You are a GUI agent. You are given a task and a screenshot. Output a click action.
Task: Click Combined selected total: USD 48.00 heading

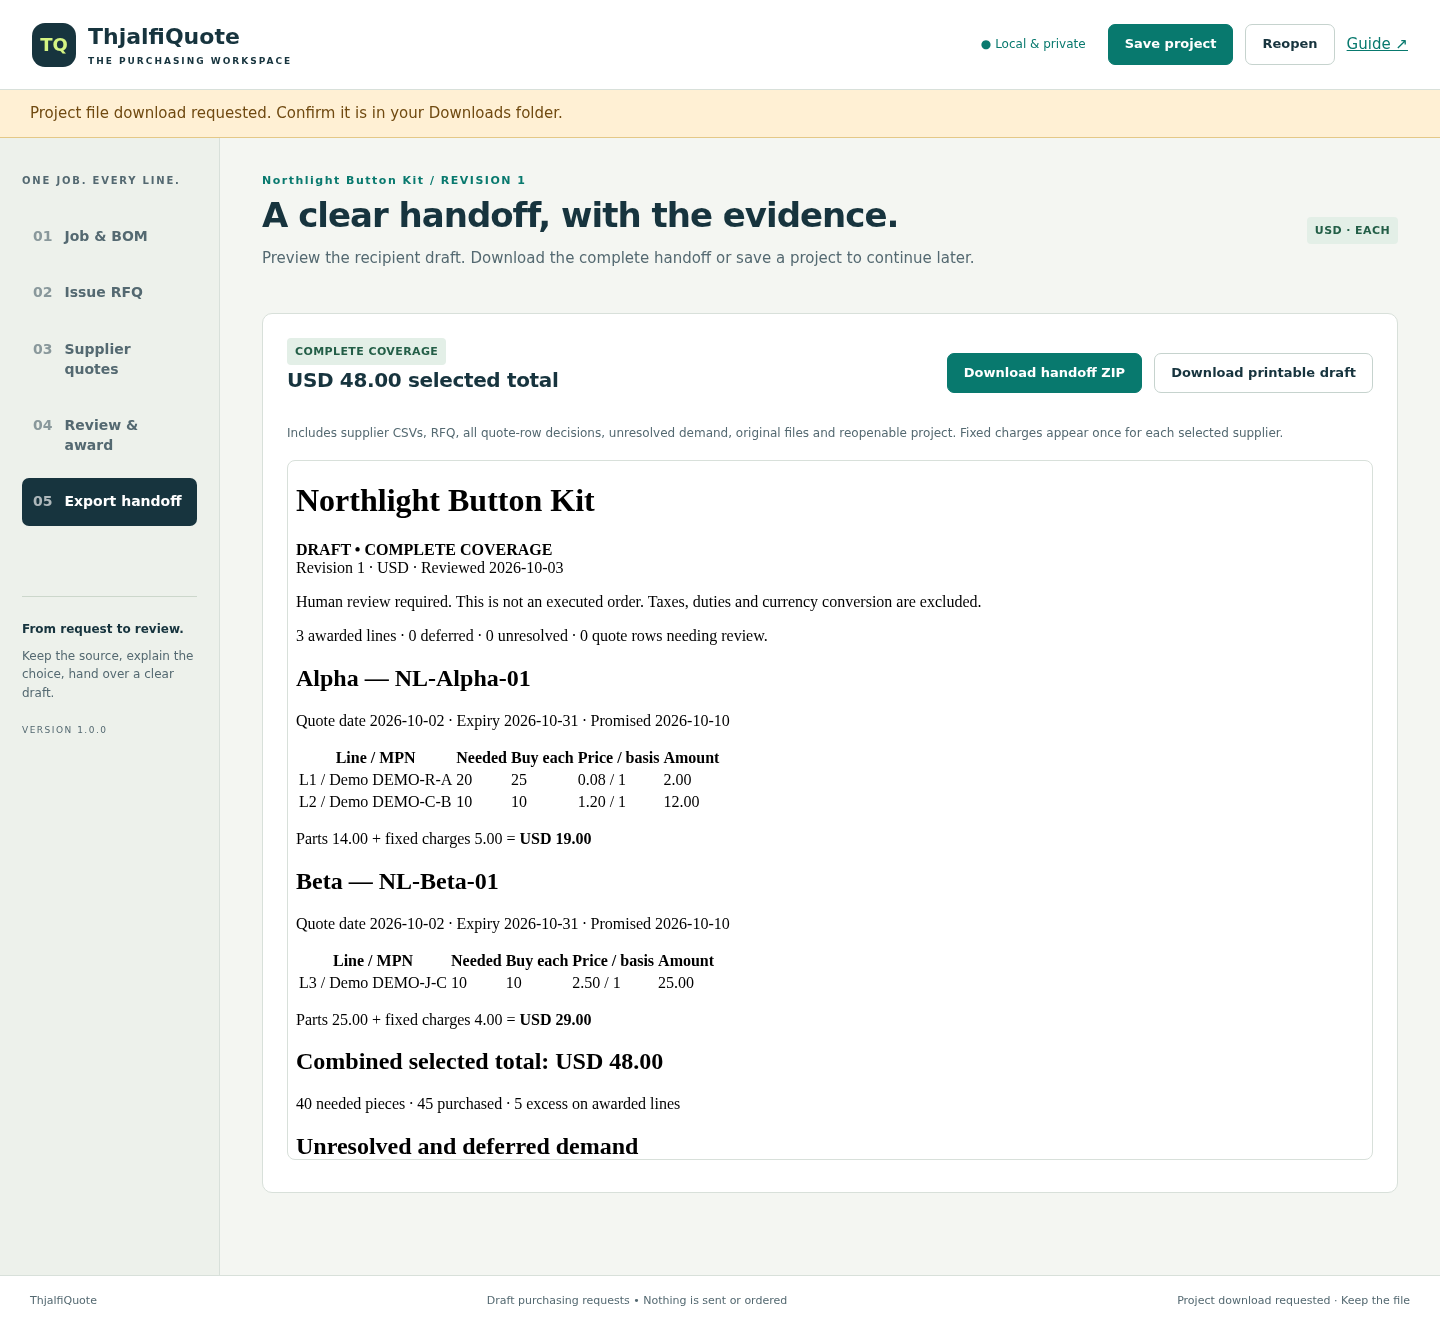tap(479, 1062)
